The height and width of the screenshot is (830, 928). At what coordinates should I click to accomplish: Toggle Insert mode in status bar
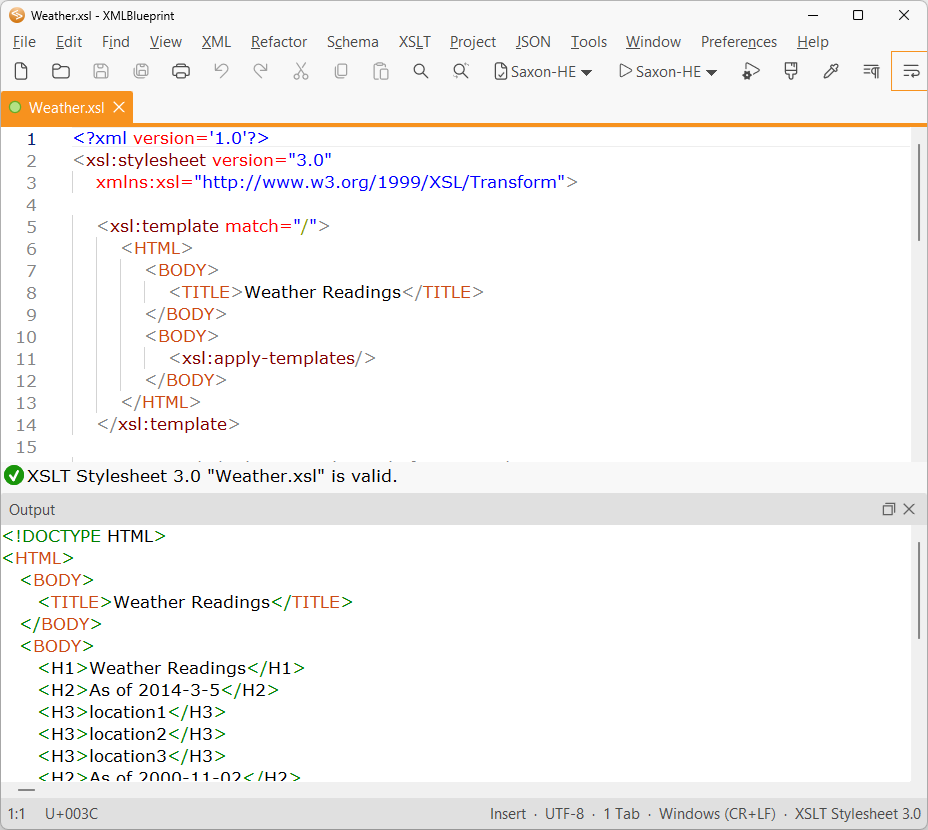[x=508, y=813]
